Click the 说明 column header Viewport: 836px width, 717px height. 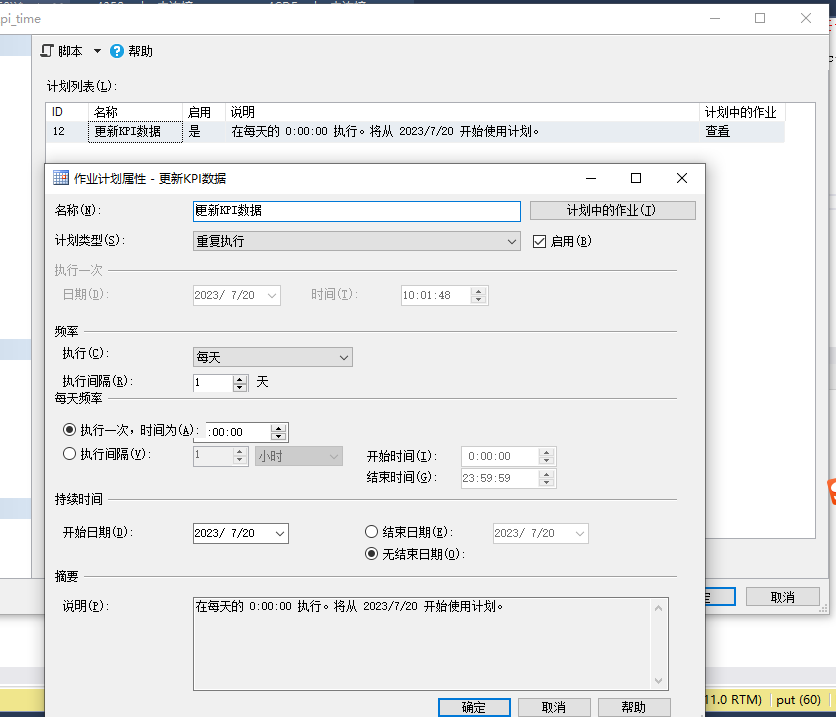pyautogui.click(x=462, y=112)
